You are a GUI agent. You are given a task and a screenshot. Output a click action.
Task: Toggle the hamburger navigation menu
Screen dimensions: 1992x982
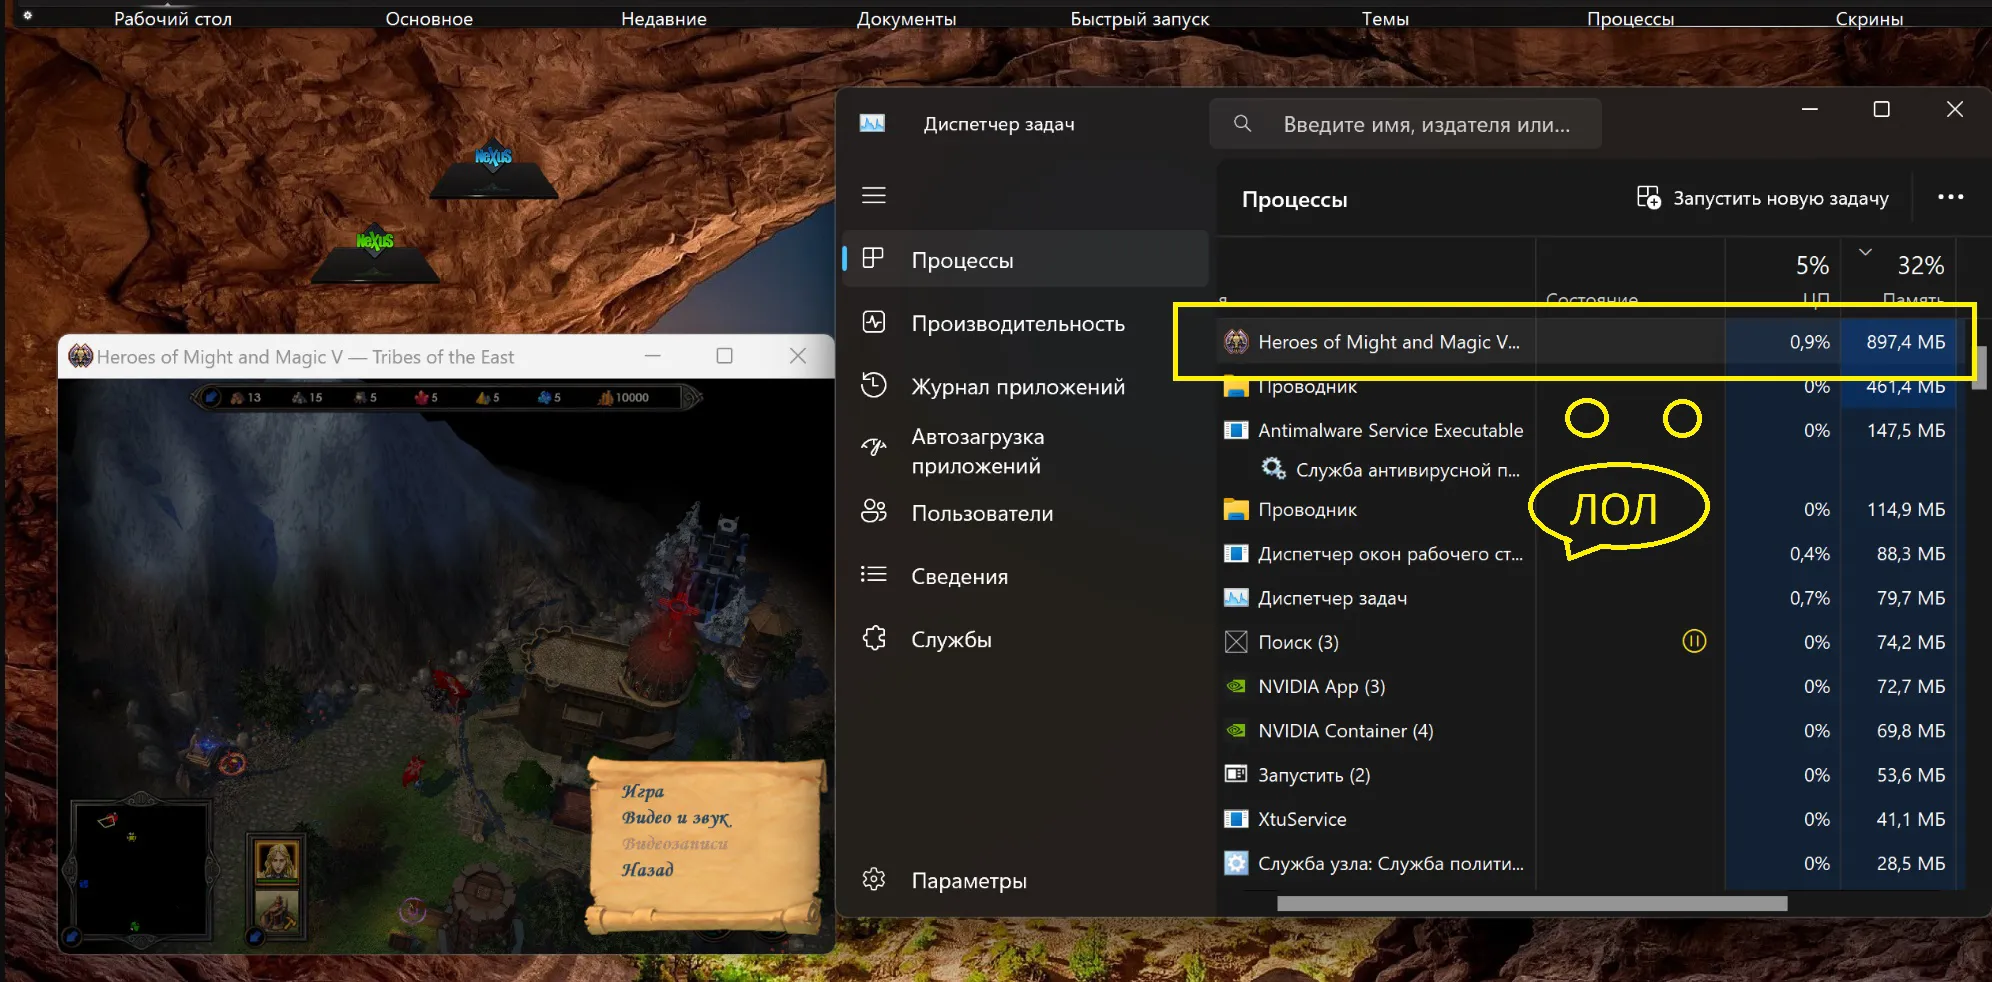click(874, 195)
